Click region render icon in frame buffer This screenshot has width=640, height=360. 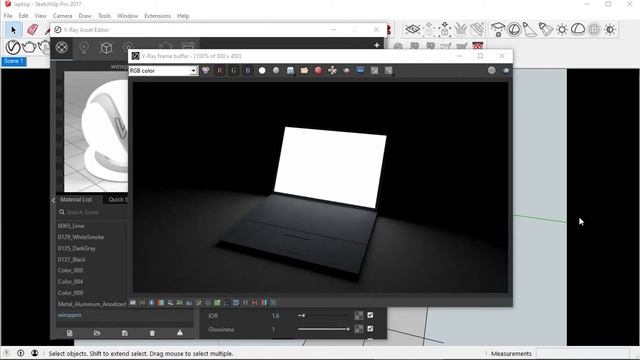tap(360, 71)
